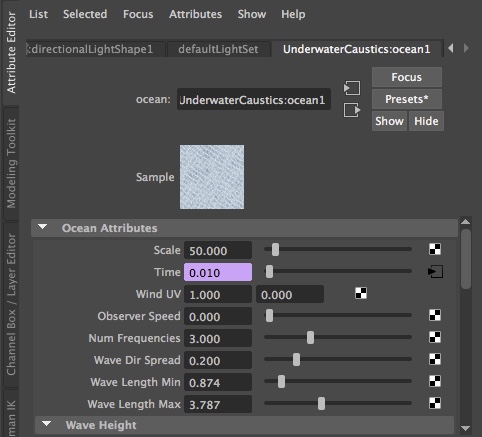The image size is (482, 437).
Task: Click the Wind UV first field 1.000
Action: point(218,294)
